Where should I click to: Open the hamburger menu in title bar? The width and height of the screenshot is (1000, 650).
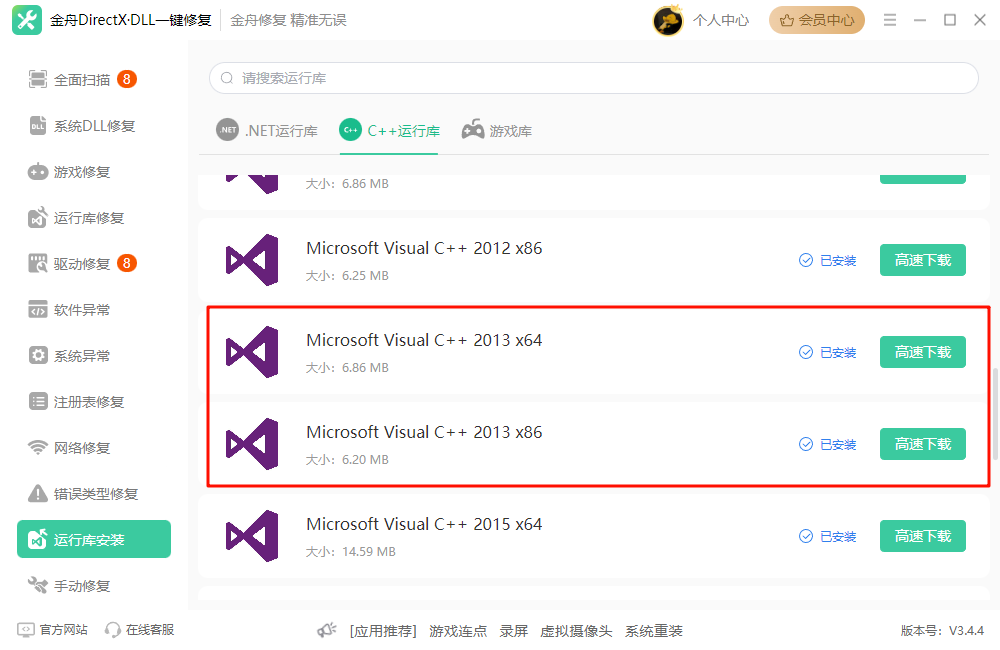pyautogui.click(x=890, y=20)
